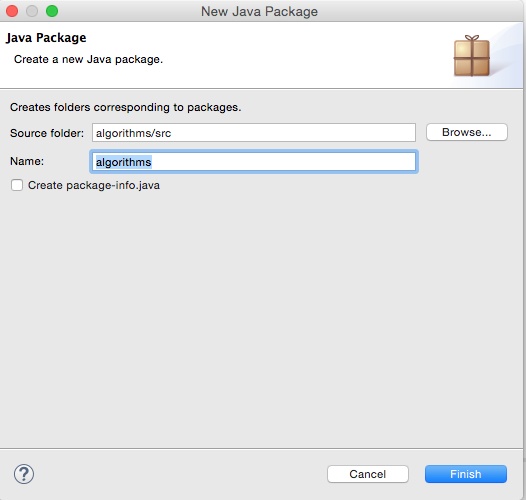Click into the Source folder text field
Screen dimensions: 526x500
[x=254, y=133]
